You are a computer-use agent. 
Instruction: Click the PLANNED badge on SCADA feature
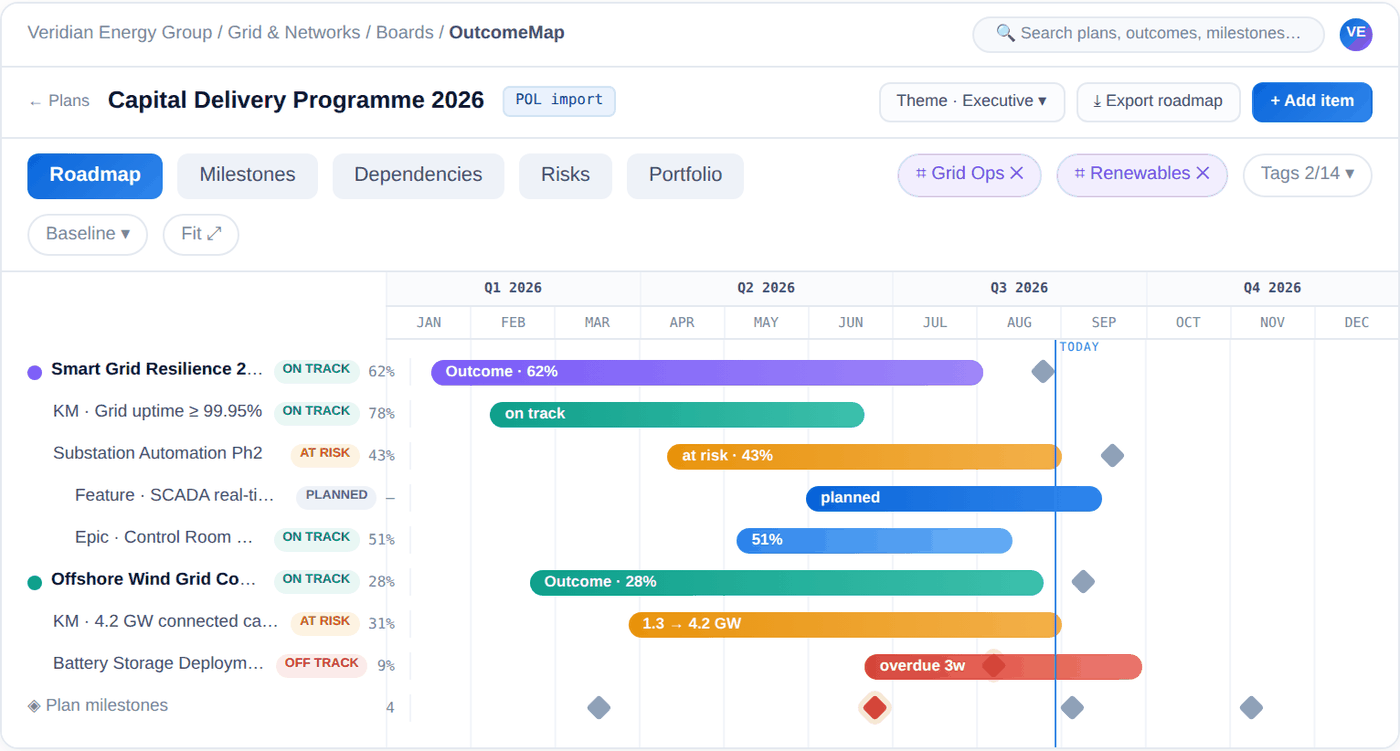[x=337, y=496]
